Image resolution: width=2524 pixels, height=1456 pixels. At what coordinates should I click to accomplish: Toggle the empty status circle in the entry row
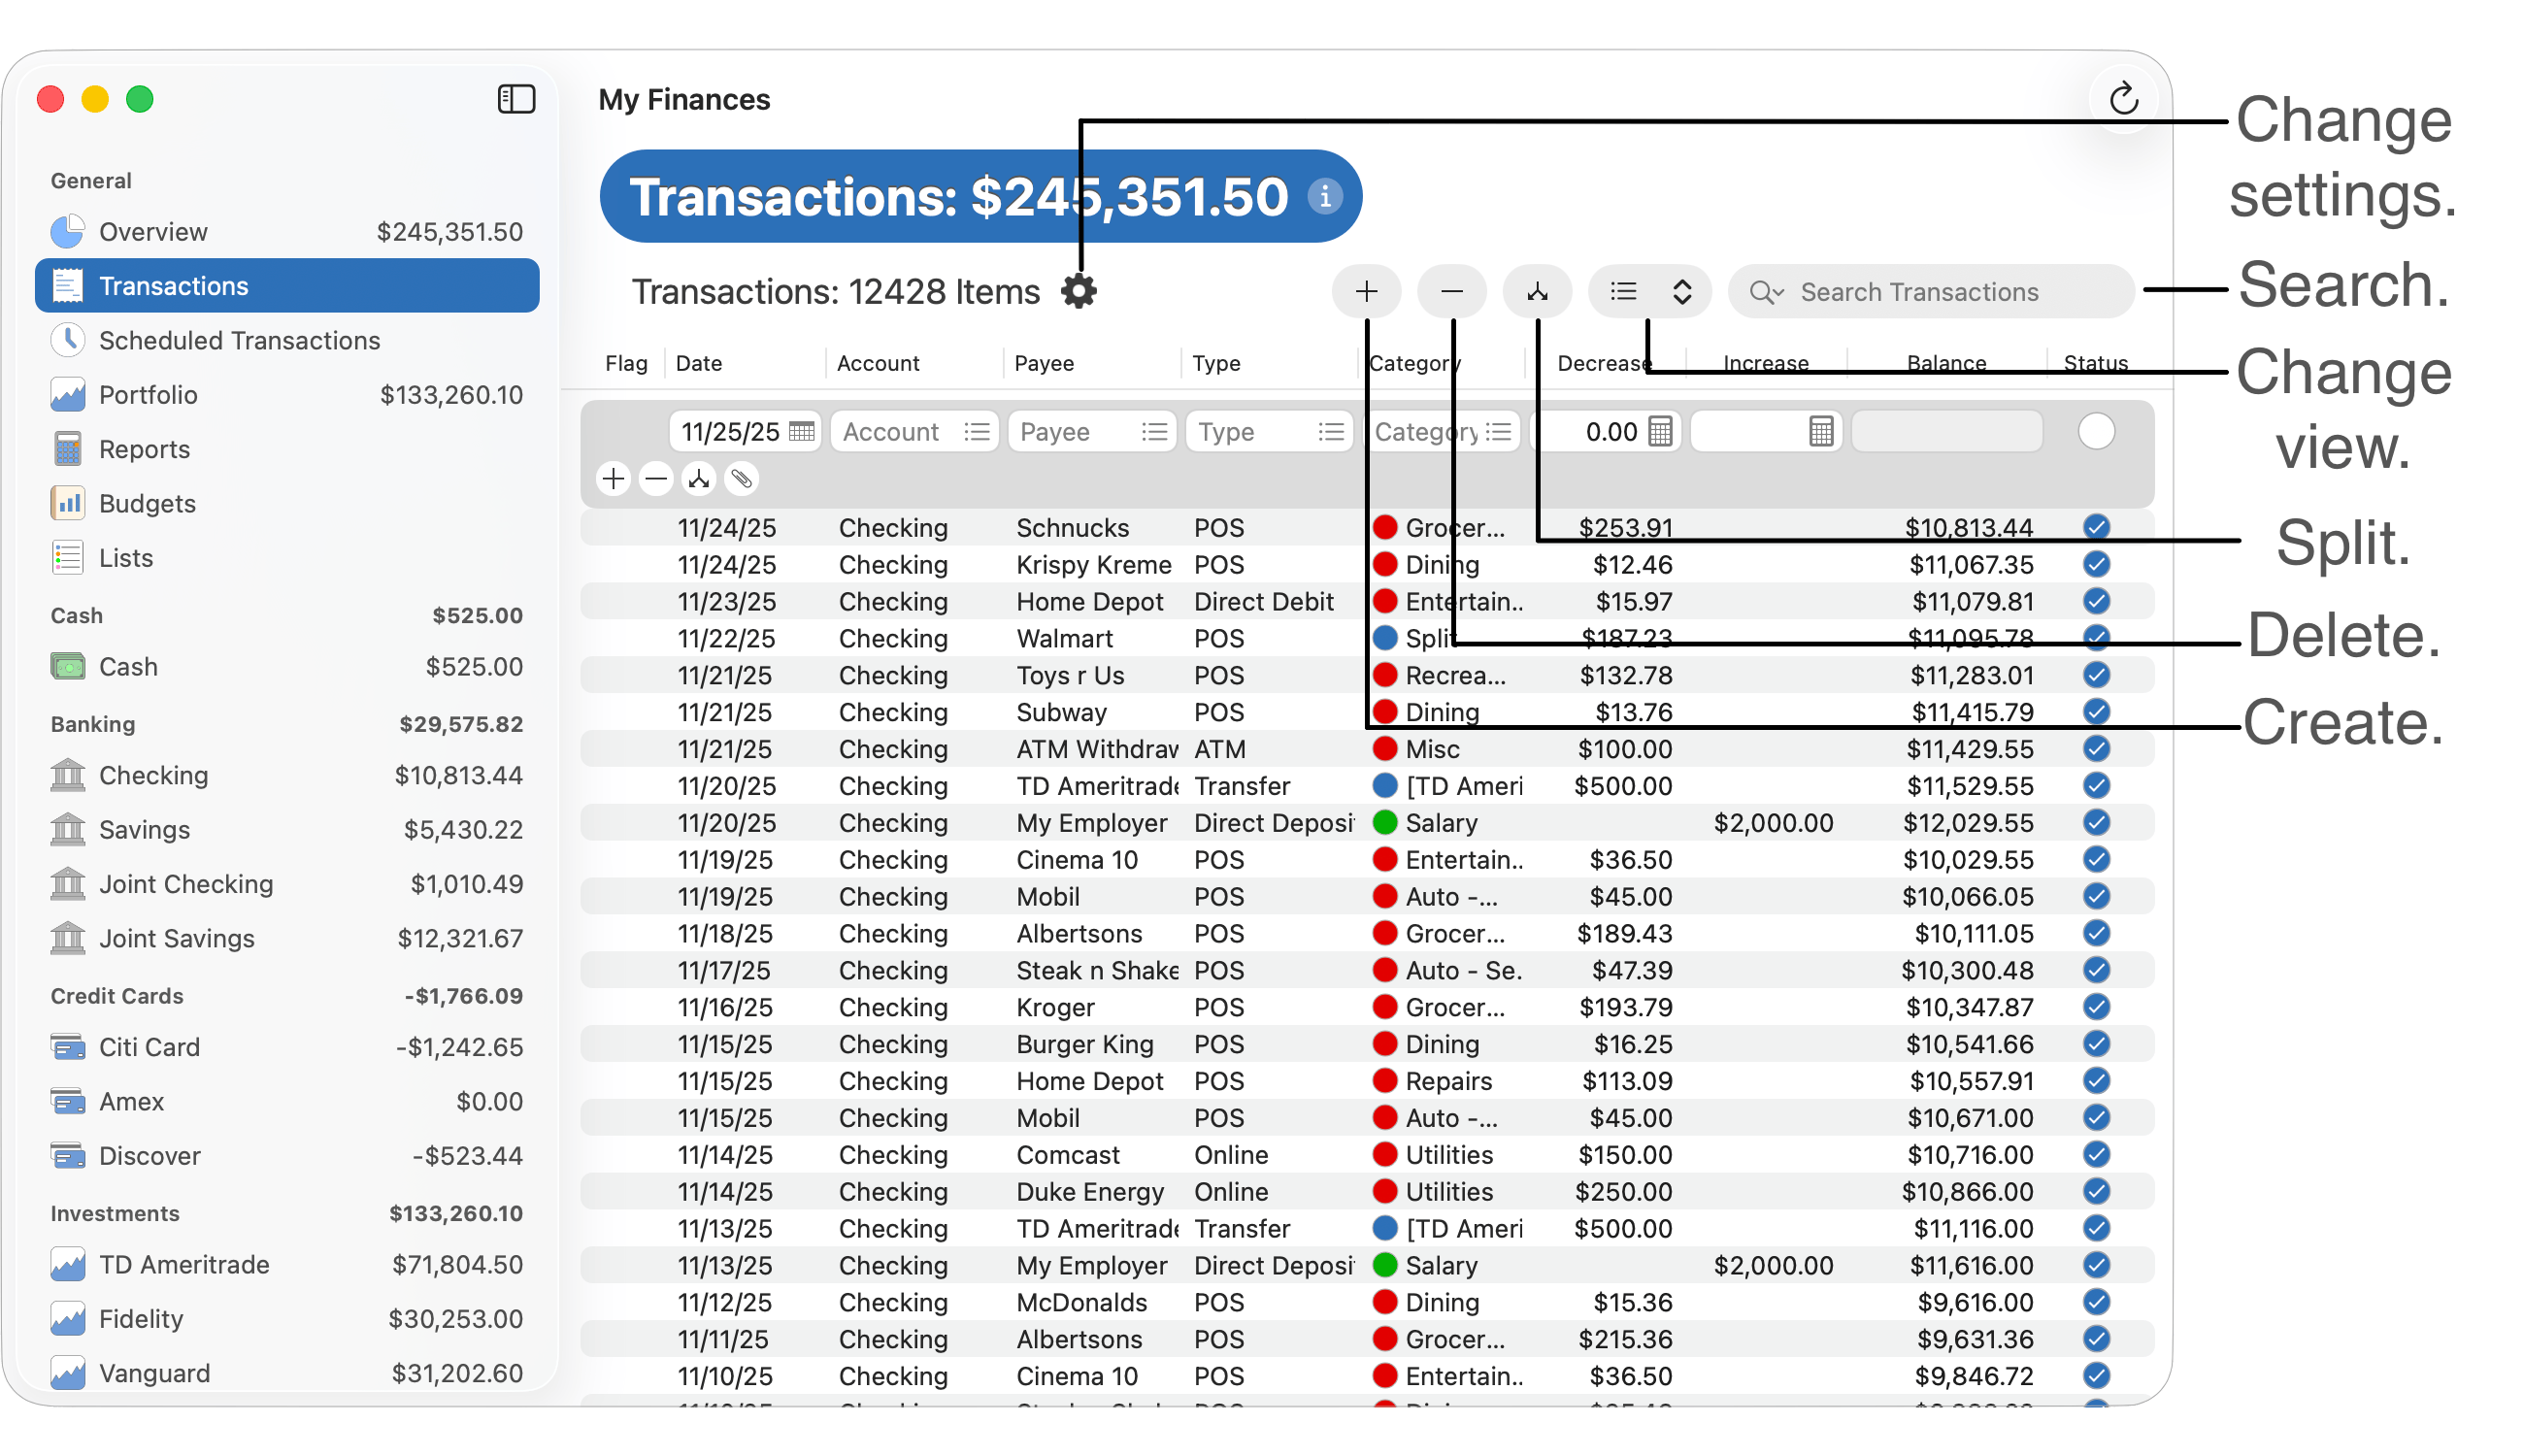2096,432
